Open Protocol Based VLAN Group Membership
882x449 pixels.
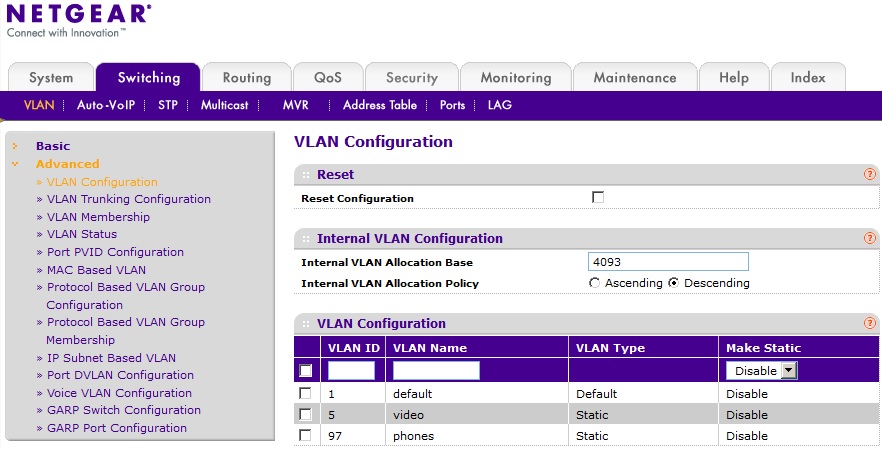tap(125, 331)
